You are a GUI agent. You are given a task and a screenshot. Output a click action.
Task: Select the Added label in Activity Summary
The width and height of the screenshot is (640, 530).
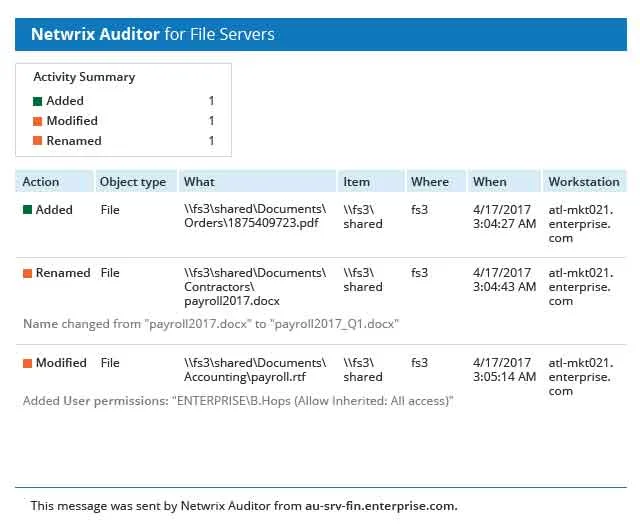point(65,101)
